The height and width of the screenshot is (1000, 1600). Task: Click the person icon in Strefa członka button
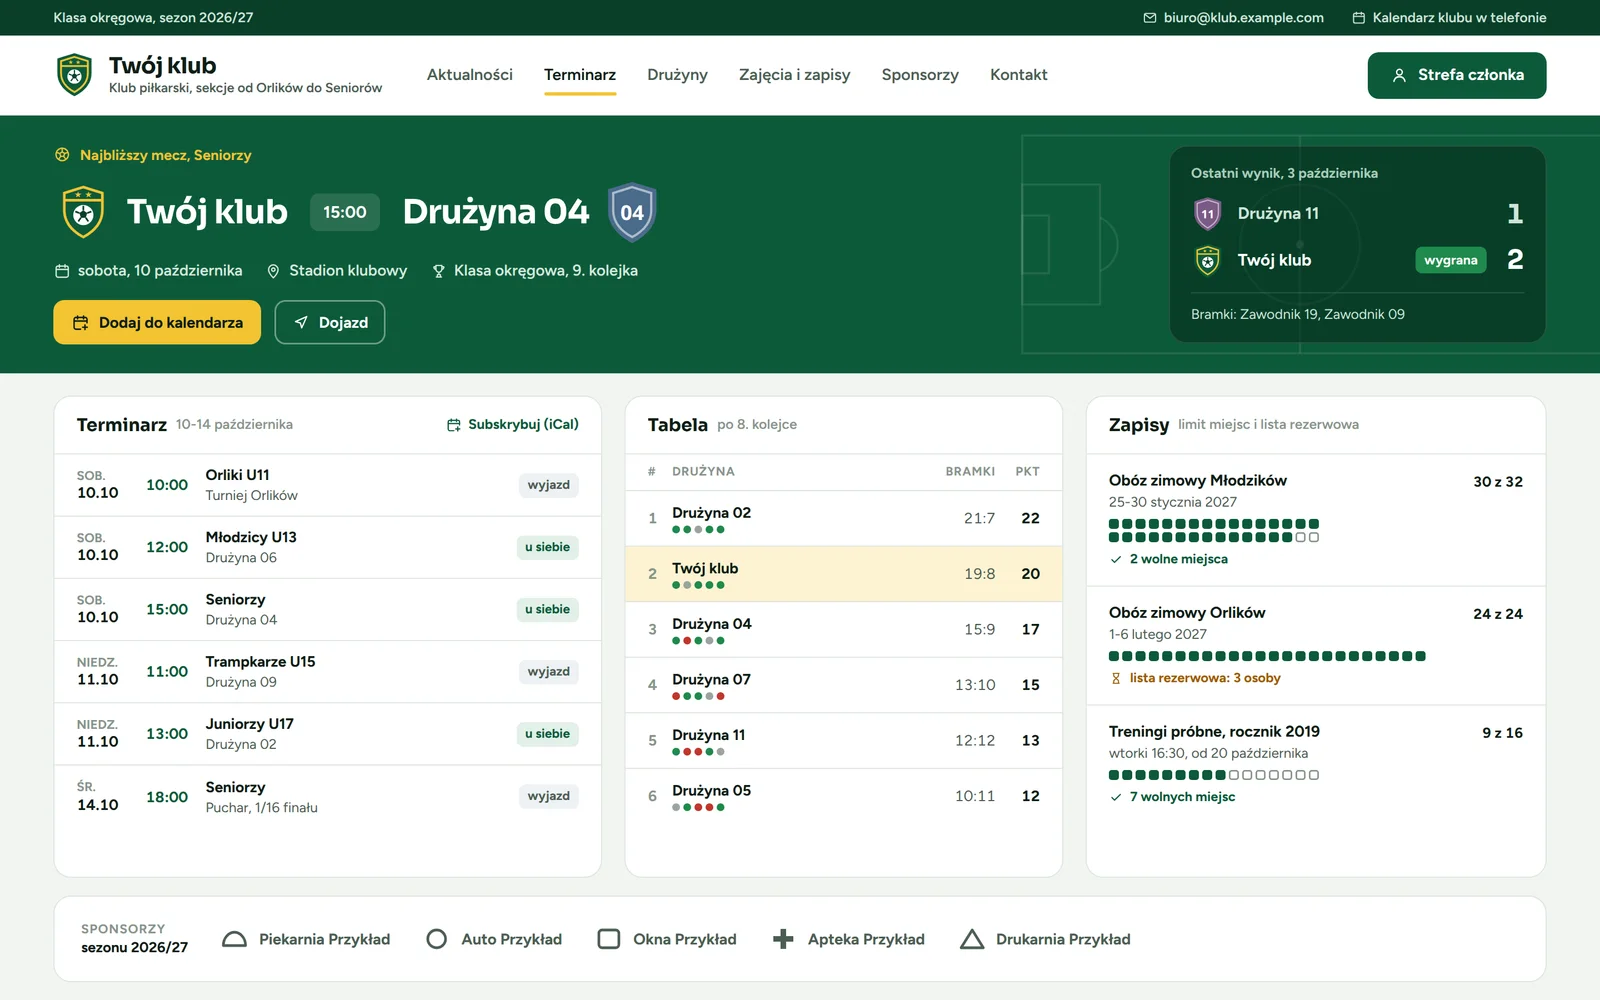tap(1399, 75)
